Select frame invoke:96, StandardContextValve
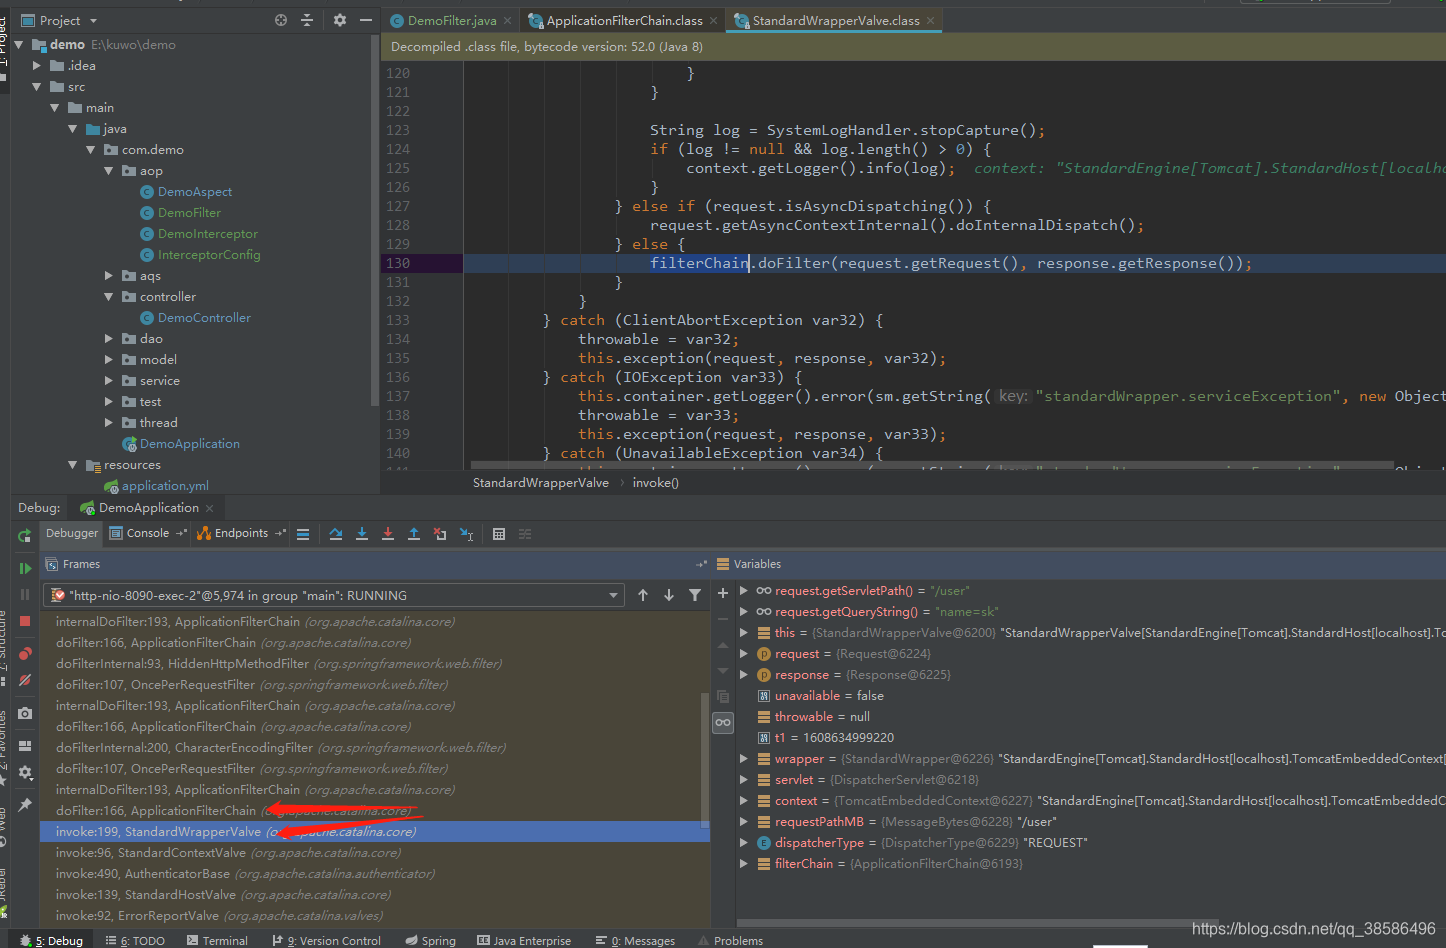 228,853
